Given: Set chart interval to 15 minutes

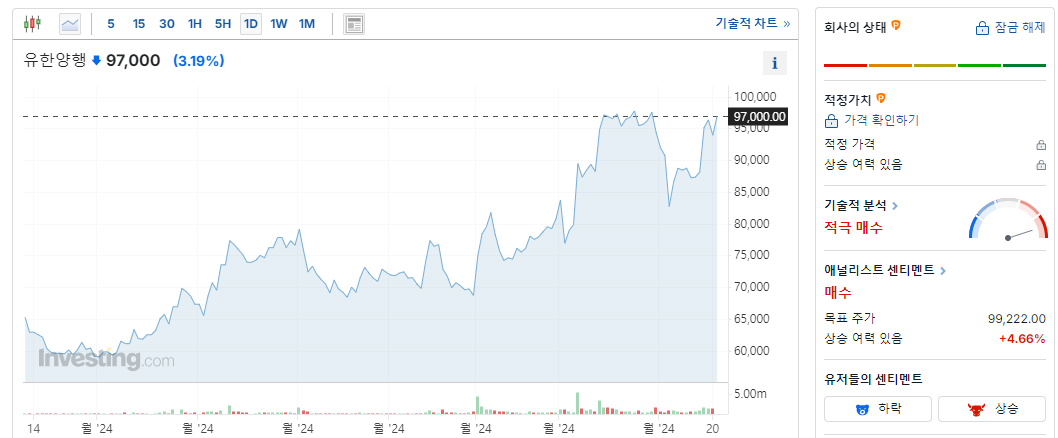Looking at the screenshot, I should coord(138,24).
